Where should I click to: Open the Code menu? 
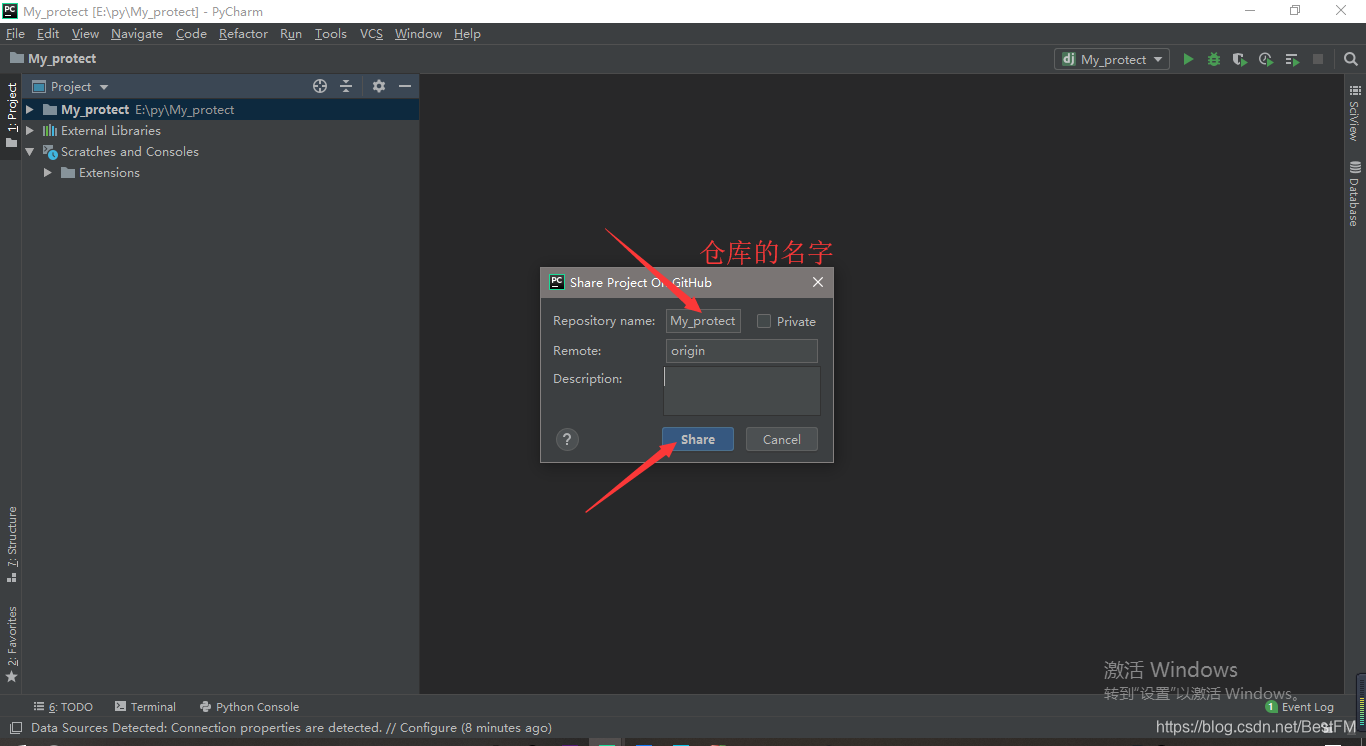point(191,34)
